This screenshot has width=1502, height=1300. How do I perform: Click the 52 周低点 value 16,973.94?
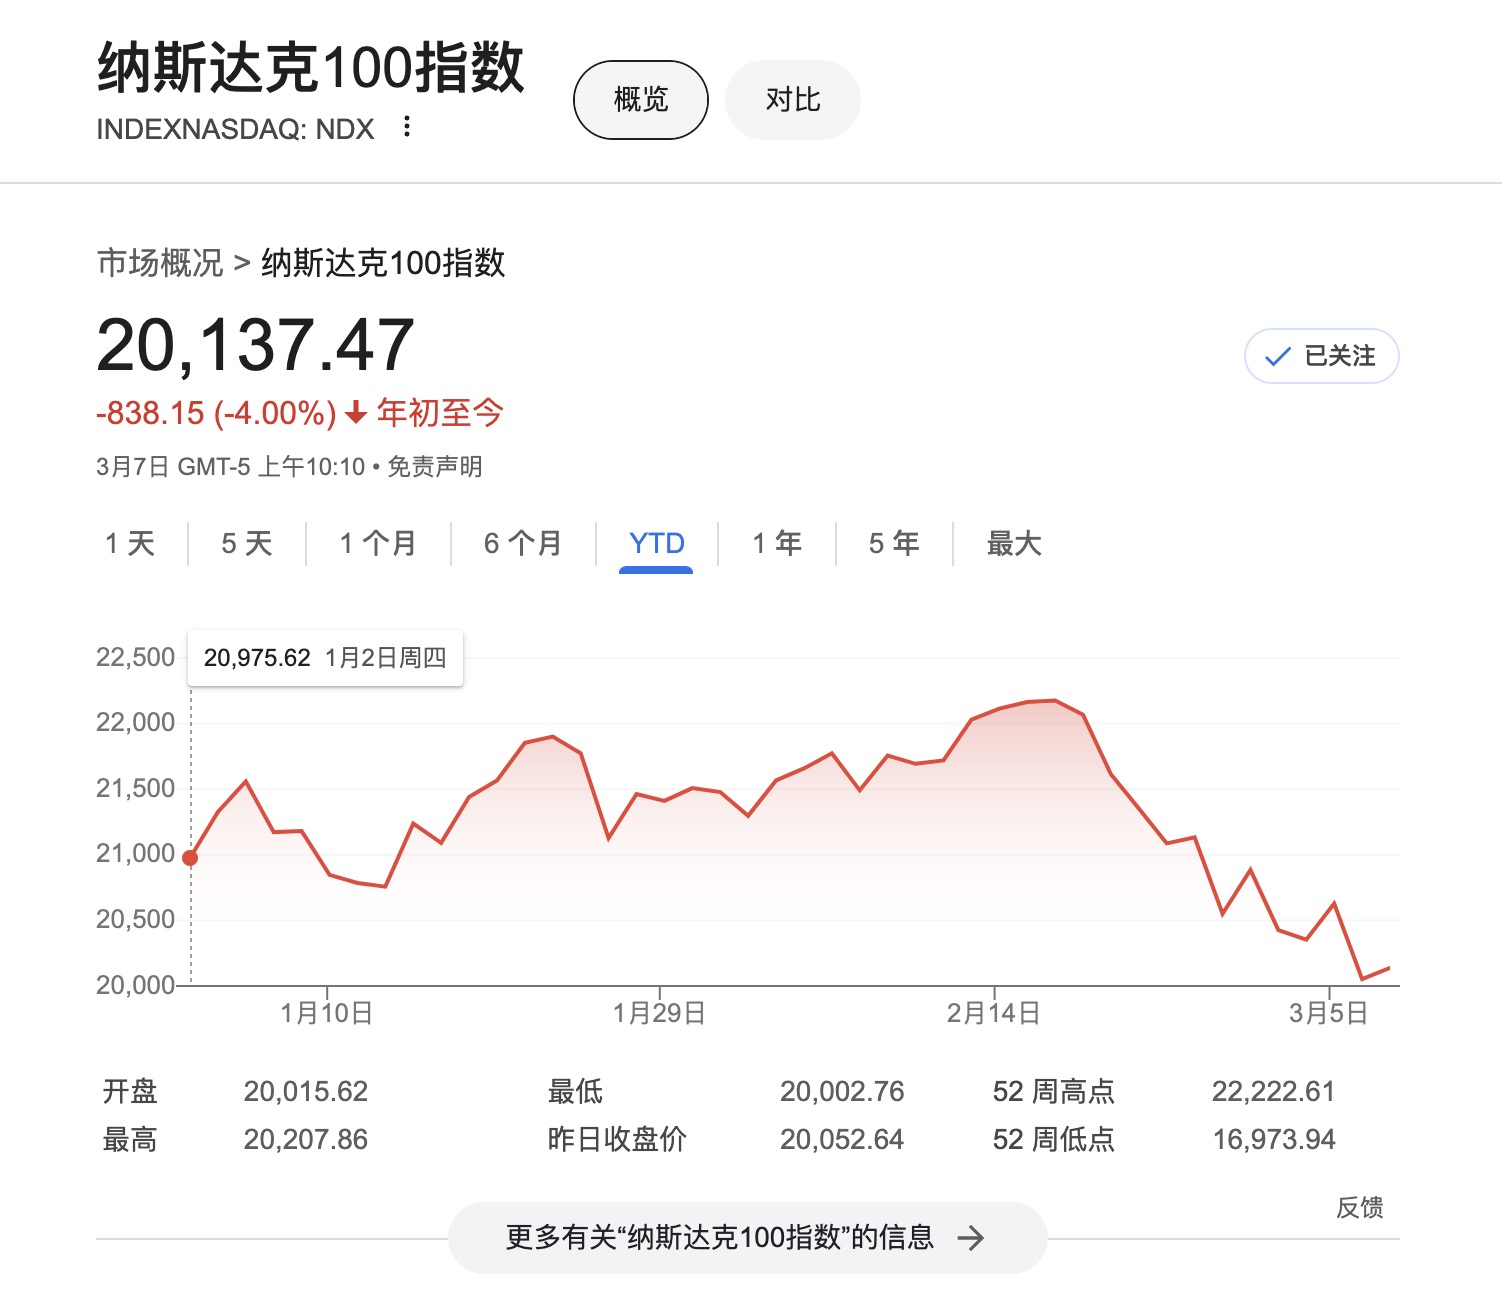[1274, 1139]
